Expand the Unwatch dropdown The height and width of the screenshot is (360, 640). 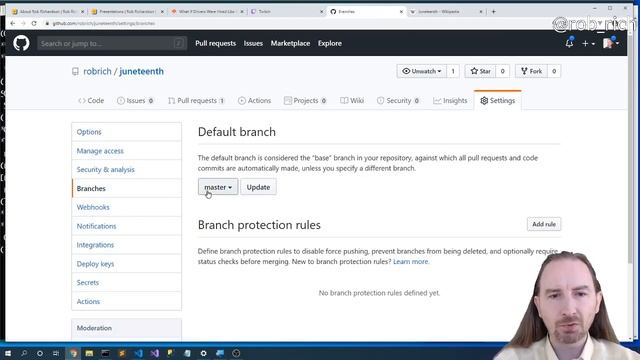[x=422, y=71]
